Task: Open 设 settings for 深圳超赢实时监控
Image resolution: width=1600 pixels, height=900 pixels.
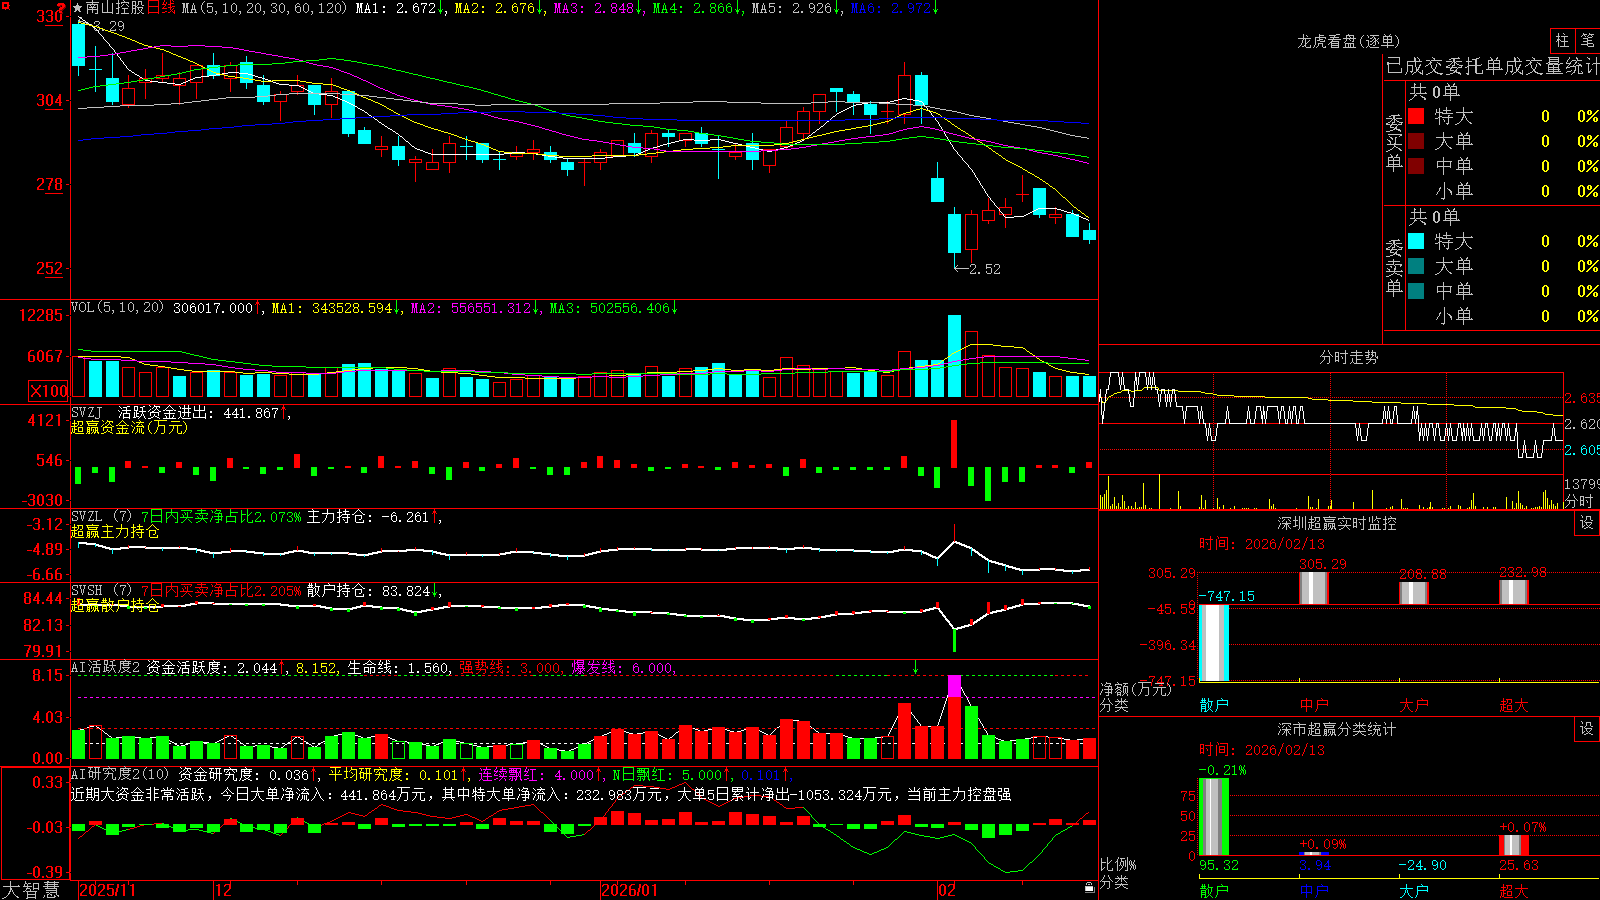Action: pyautogui.click(x=1587, y=523)
